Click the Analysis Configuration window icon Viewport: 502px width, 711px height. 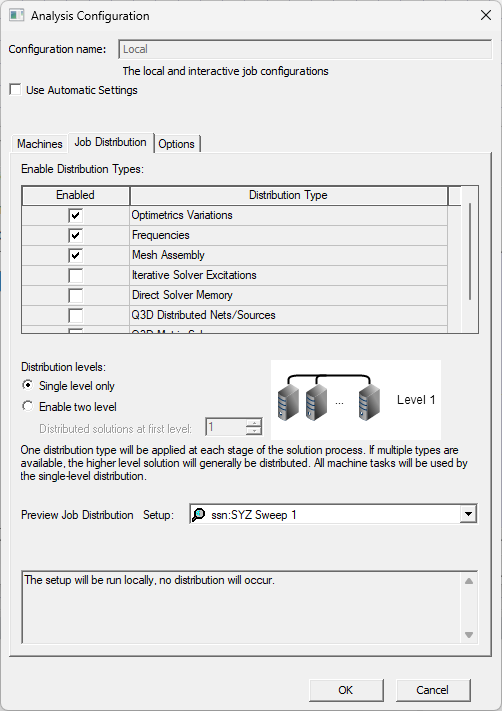[x=16, y=15]
